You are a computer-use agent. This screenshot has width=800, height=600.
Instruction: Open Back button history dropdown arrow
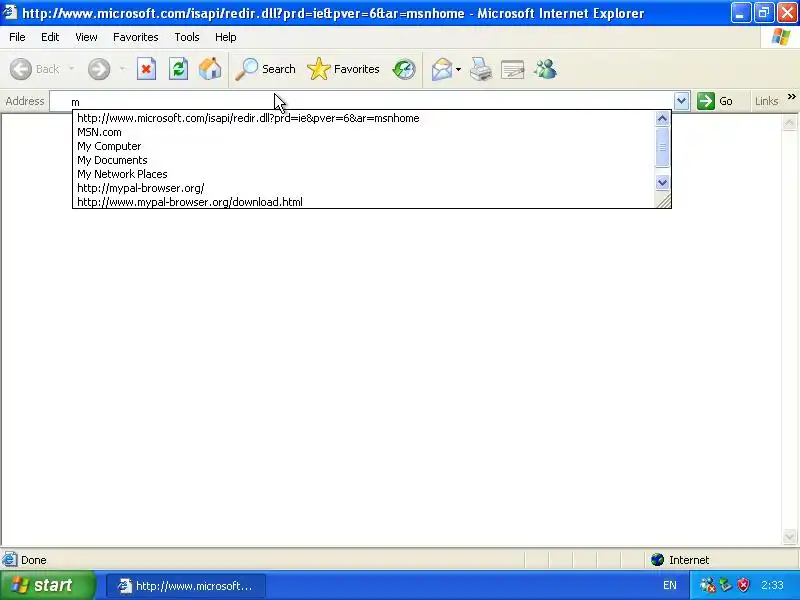pyautogui.click(x=71, y=69)
